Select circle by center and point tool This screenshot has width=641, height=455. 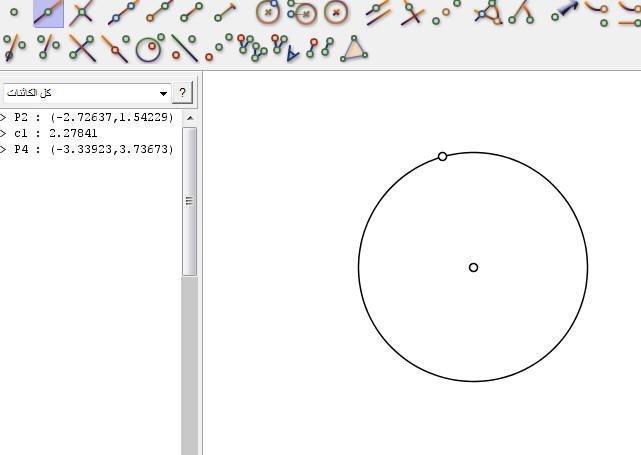(268, 12)
